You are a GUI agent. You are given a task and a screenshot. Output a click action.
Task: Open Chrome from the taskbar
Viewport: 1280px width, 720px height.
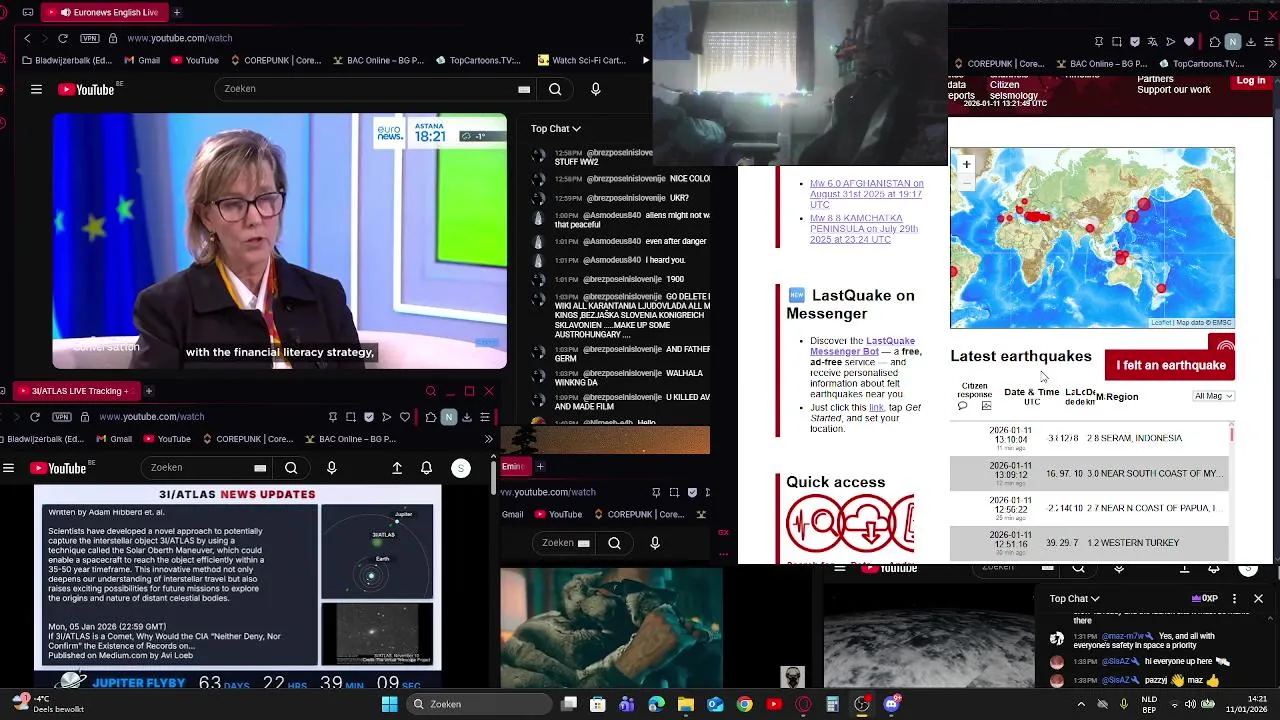click(744, 704)
